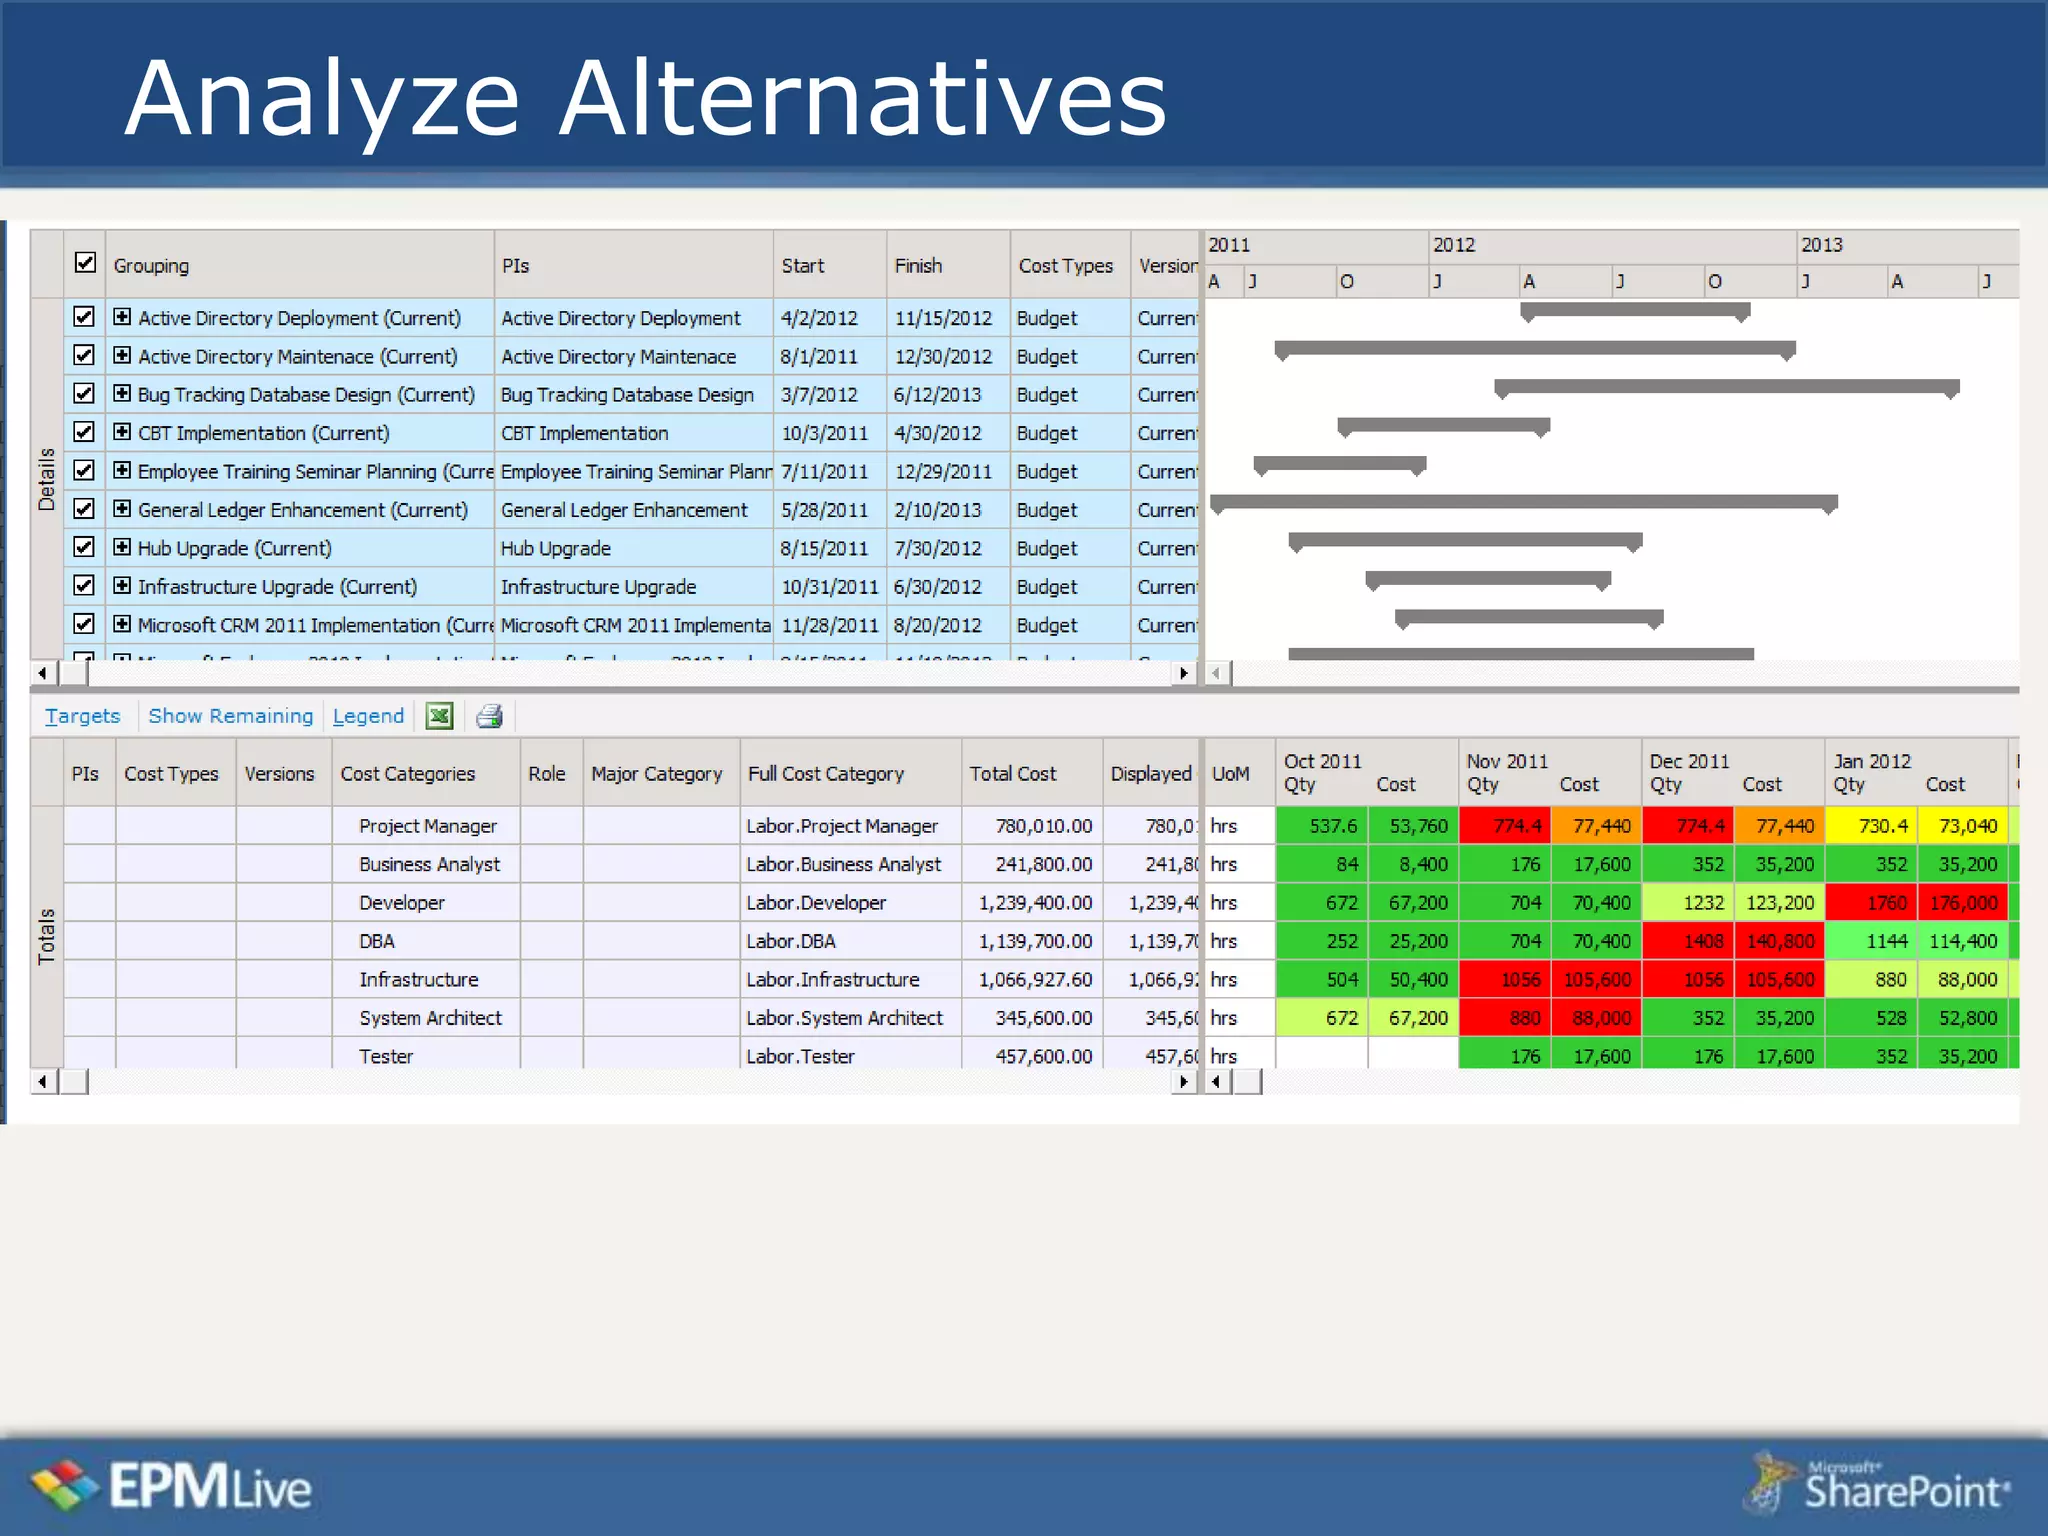Click details grid scroll-right arrow

tap(1184, 673)
